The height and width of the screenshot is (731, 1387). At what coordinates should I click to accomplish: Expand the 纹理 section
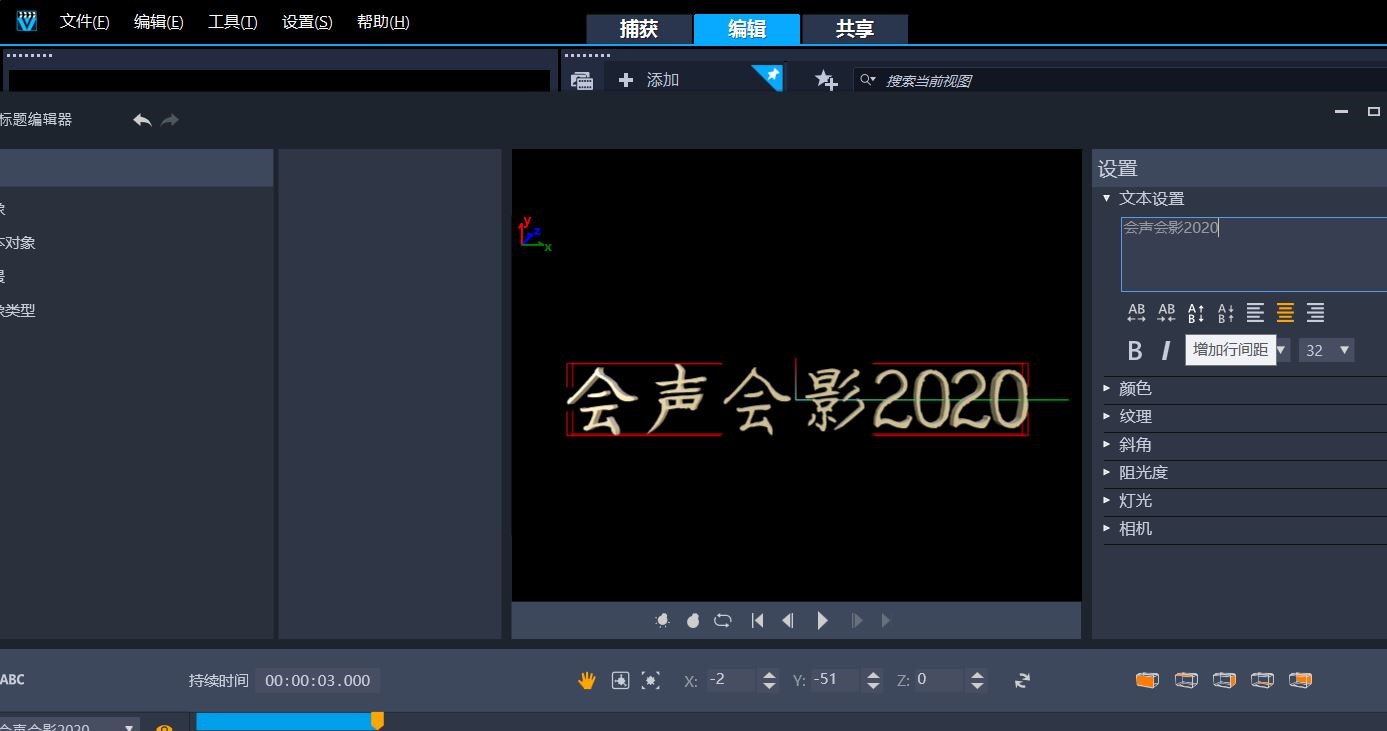[1107, 415]
